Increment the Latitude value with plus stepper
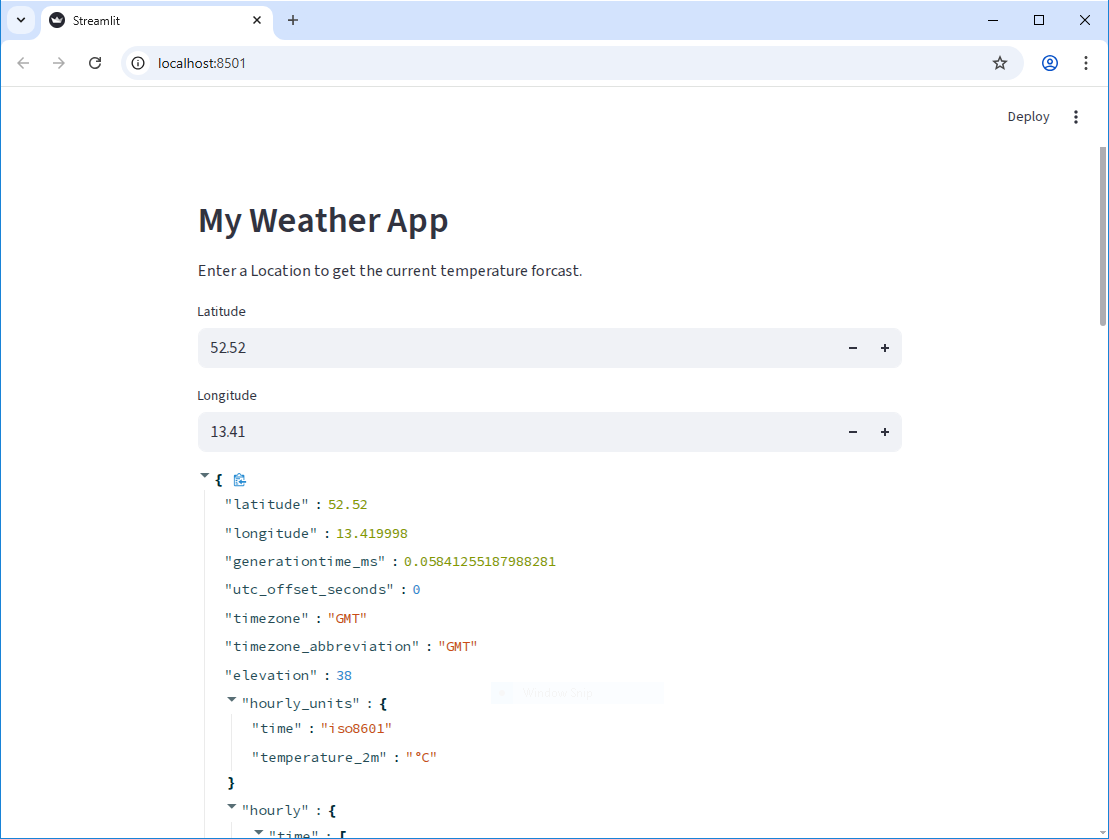This screenshot has height=839, width=1109. coord(885,347)
